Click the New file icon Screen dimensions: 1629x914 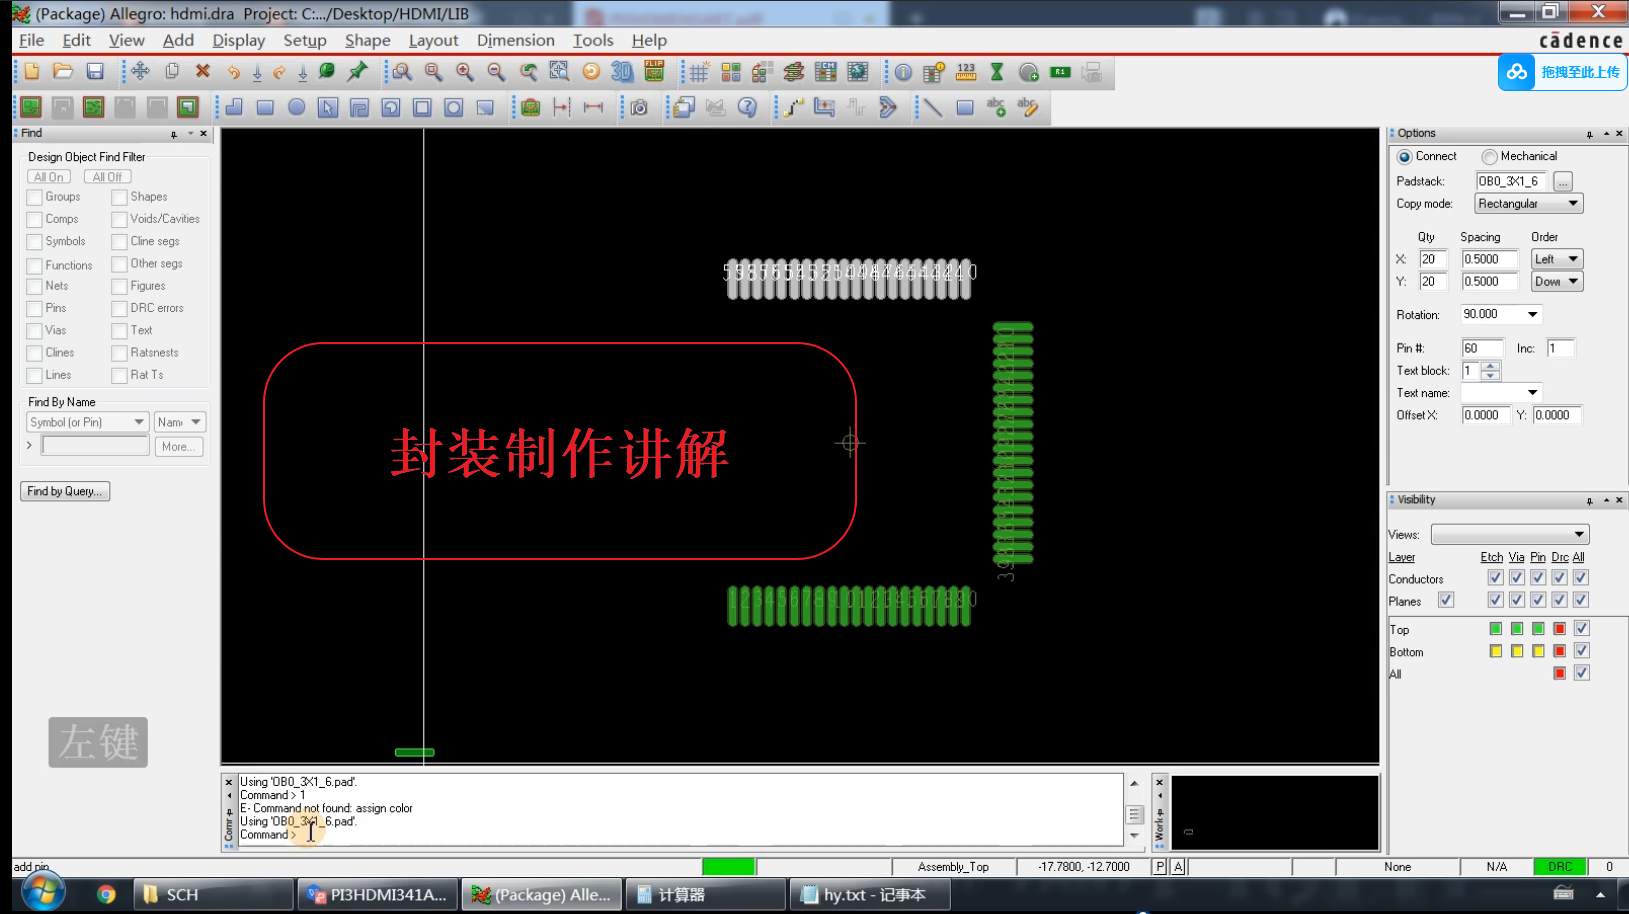(31, 72)
